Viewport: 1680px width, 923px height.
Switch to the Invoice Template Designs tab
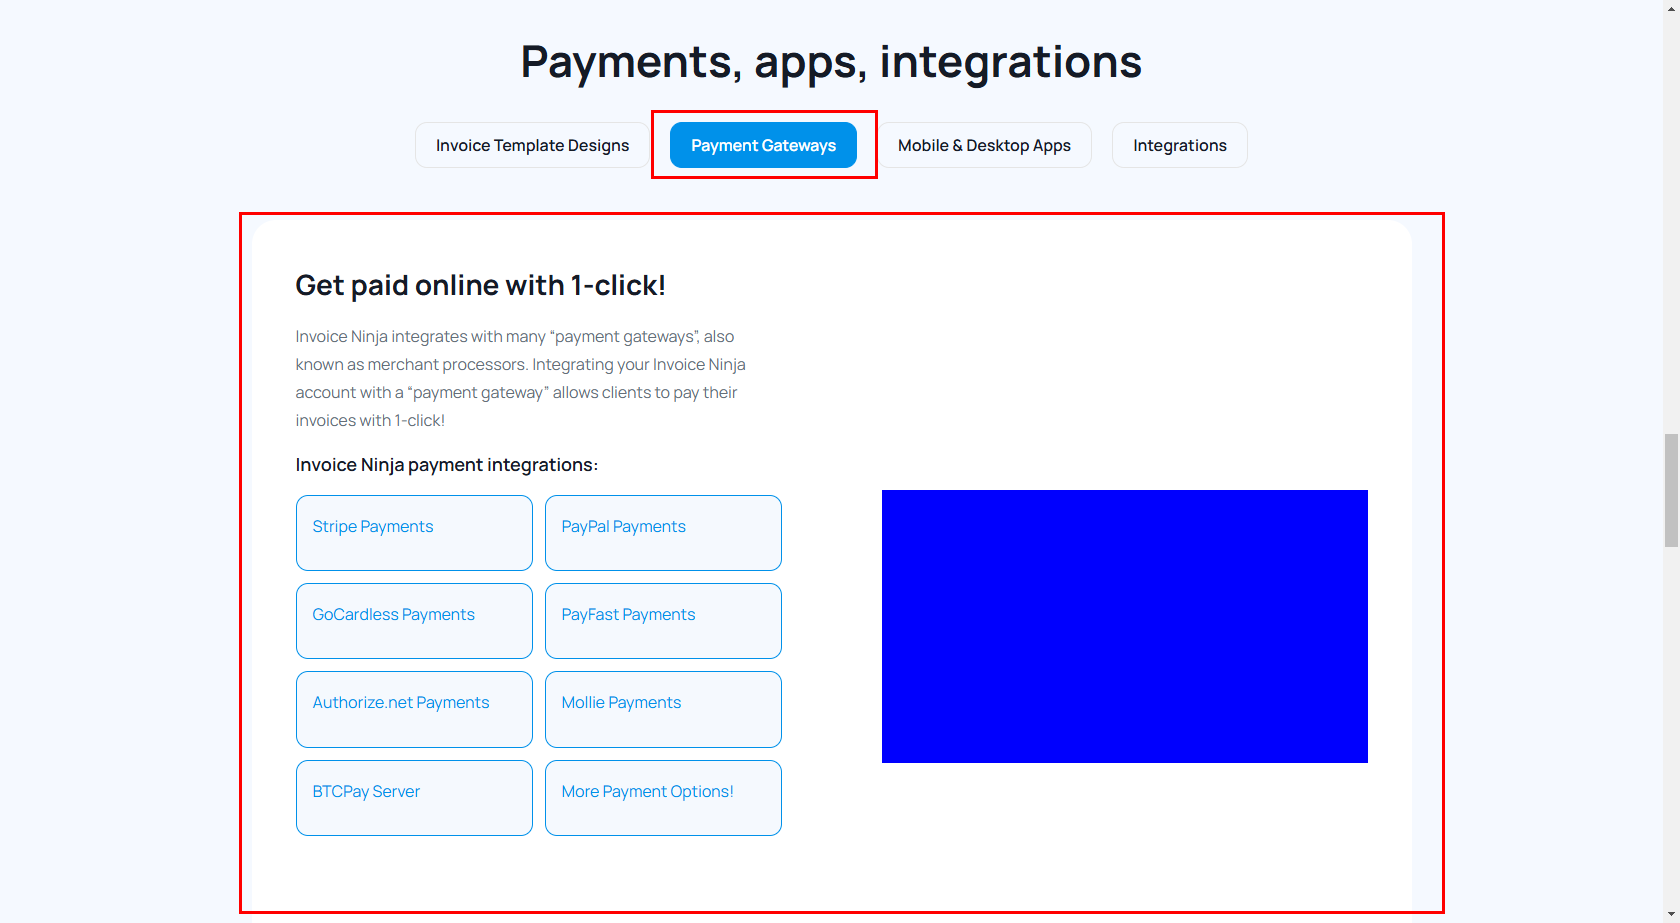[x=532, y=145]
